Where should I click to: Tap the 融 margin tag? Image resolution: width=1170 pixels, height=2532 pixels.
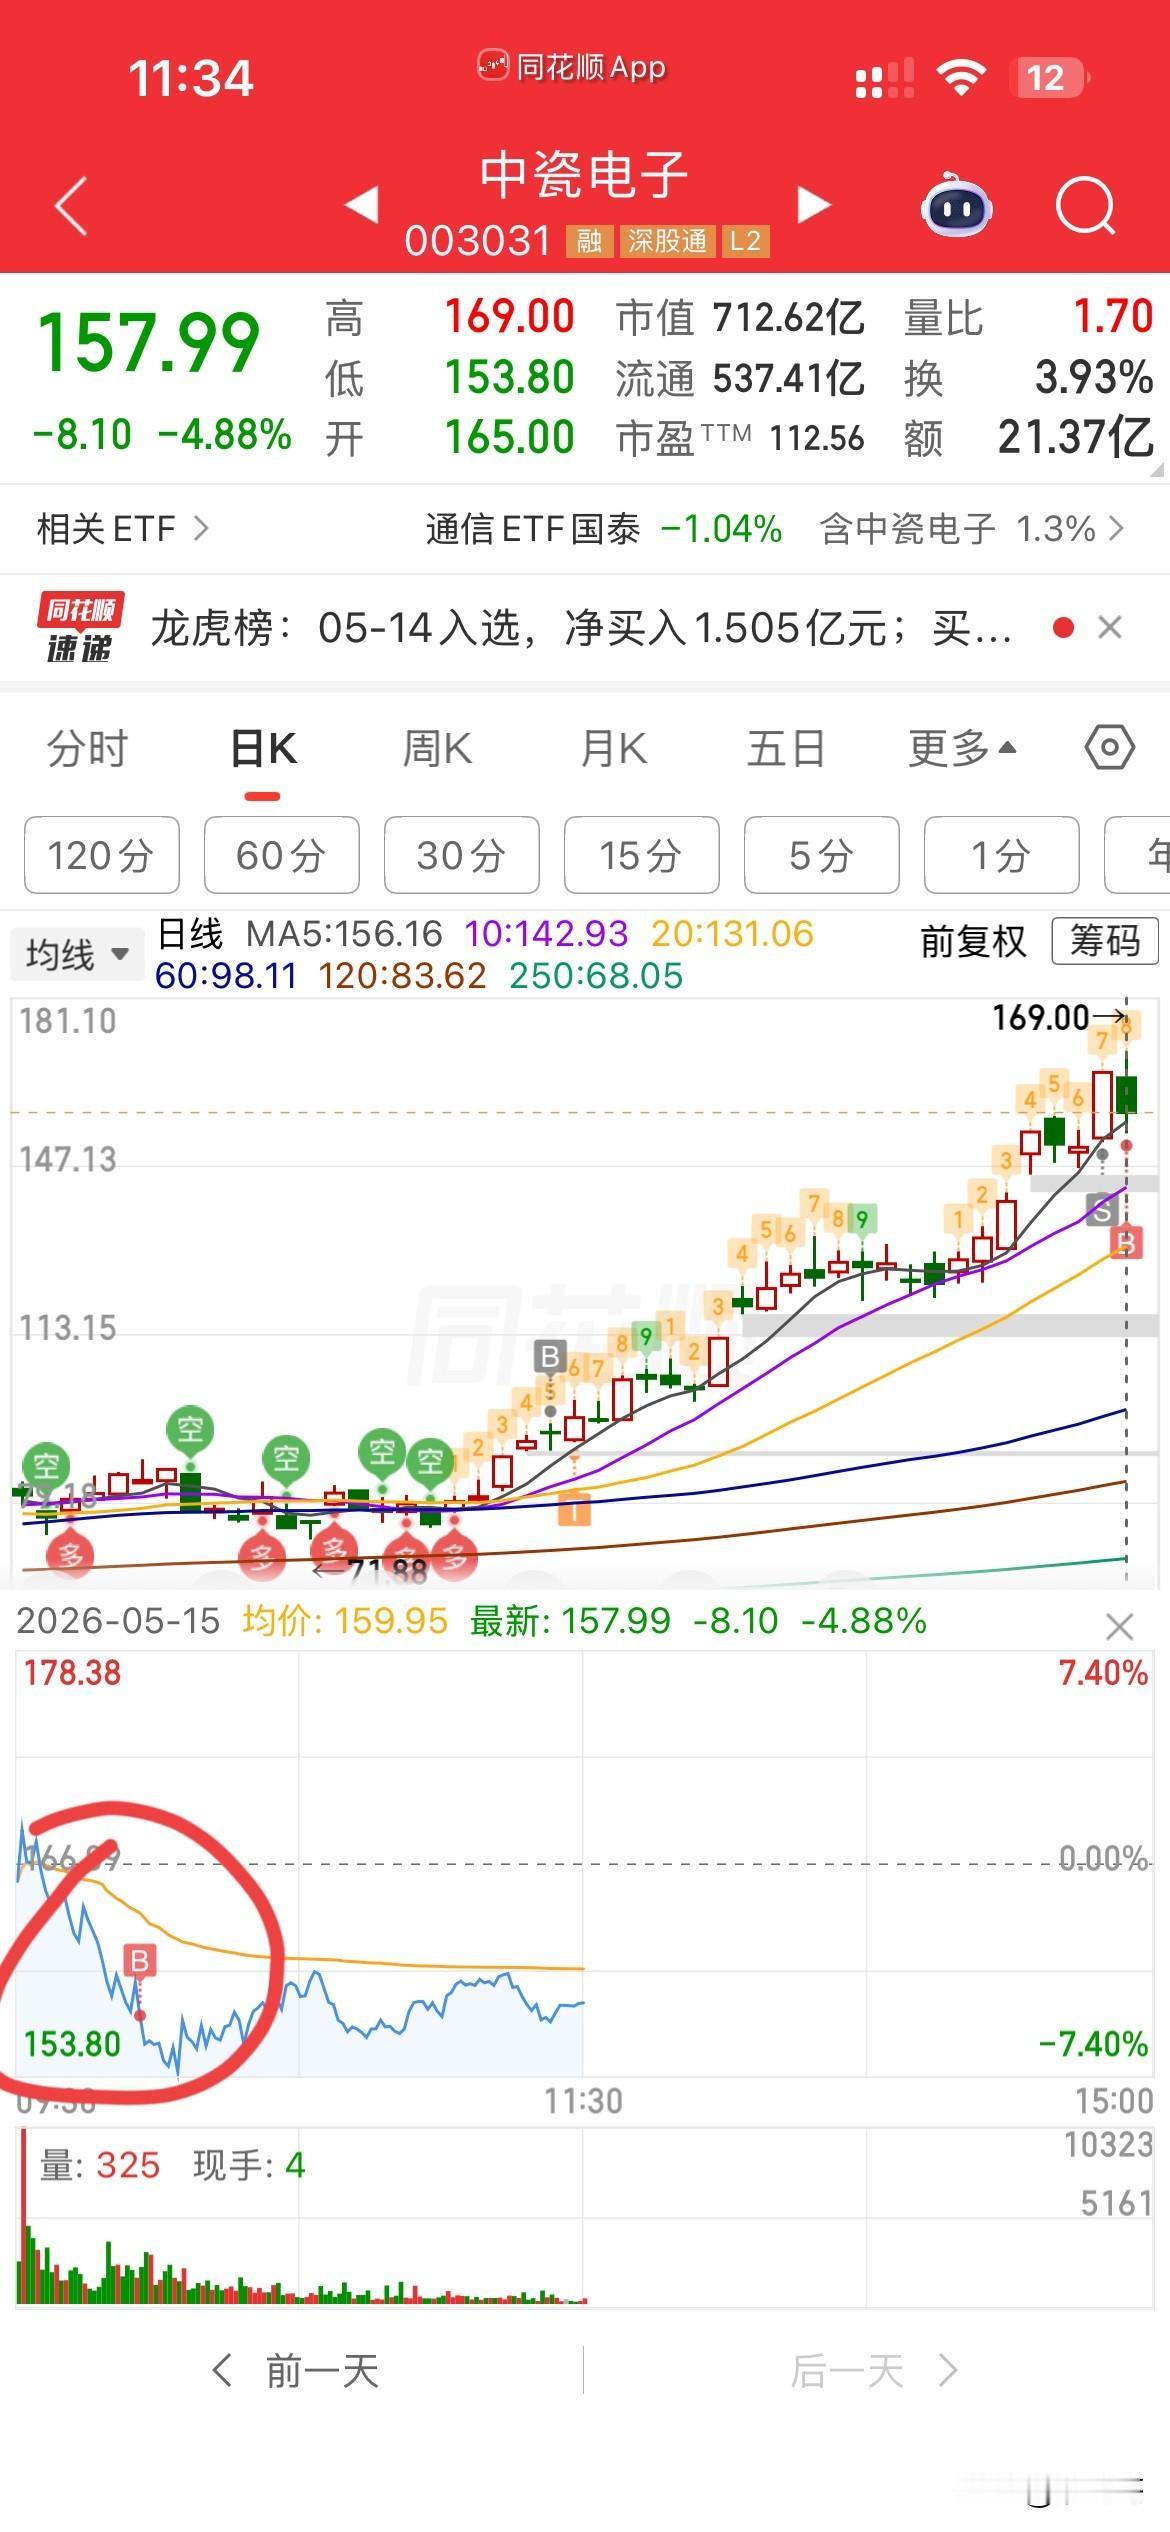pyautogui.click(x=589, y=241)
